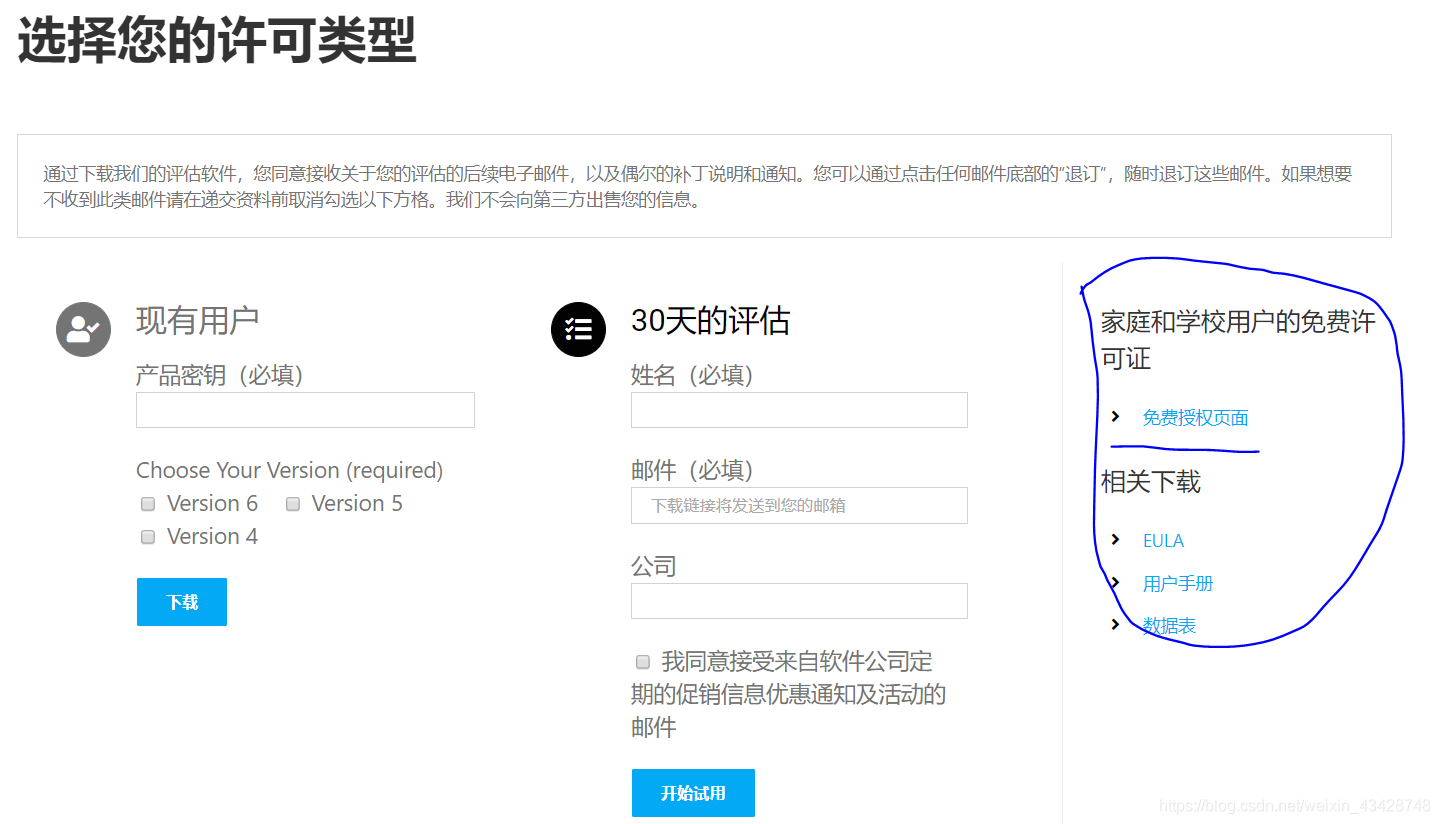
Task: Click the 开始试用 button
Action: point(693,793)
